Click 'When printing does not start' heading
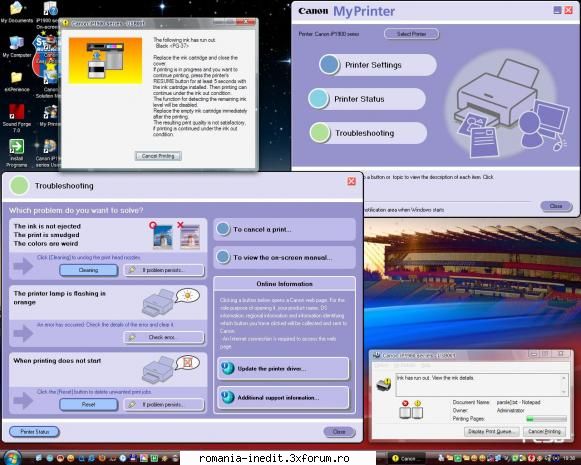This screenshot has width=581, height=465. 57,361
